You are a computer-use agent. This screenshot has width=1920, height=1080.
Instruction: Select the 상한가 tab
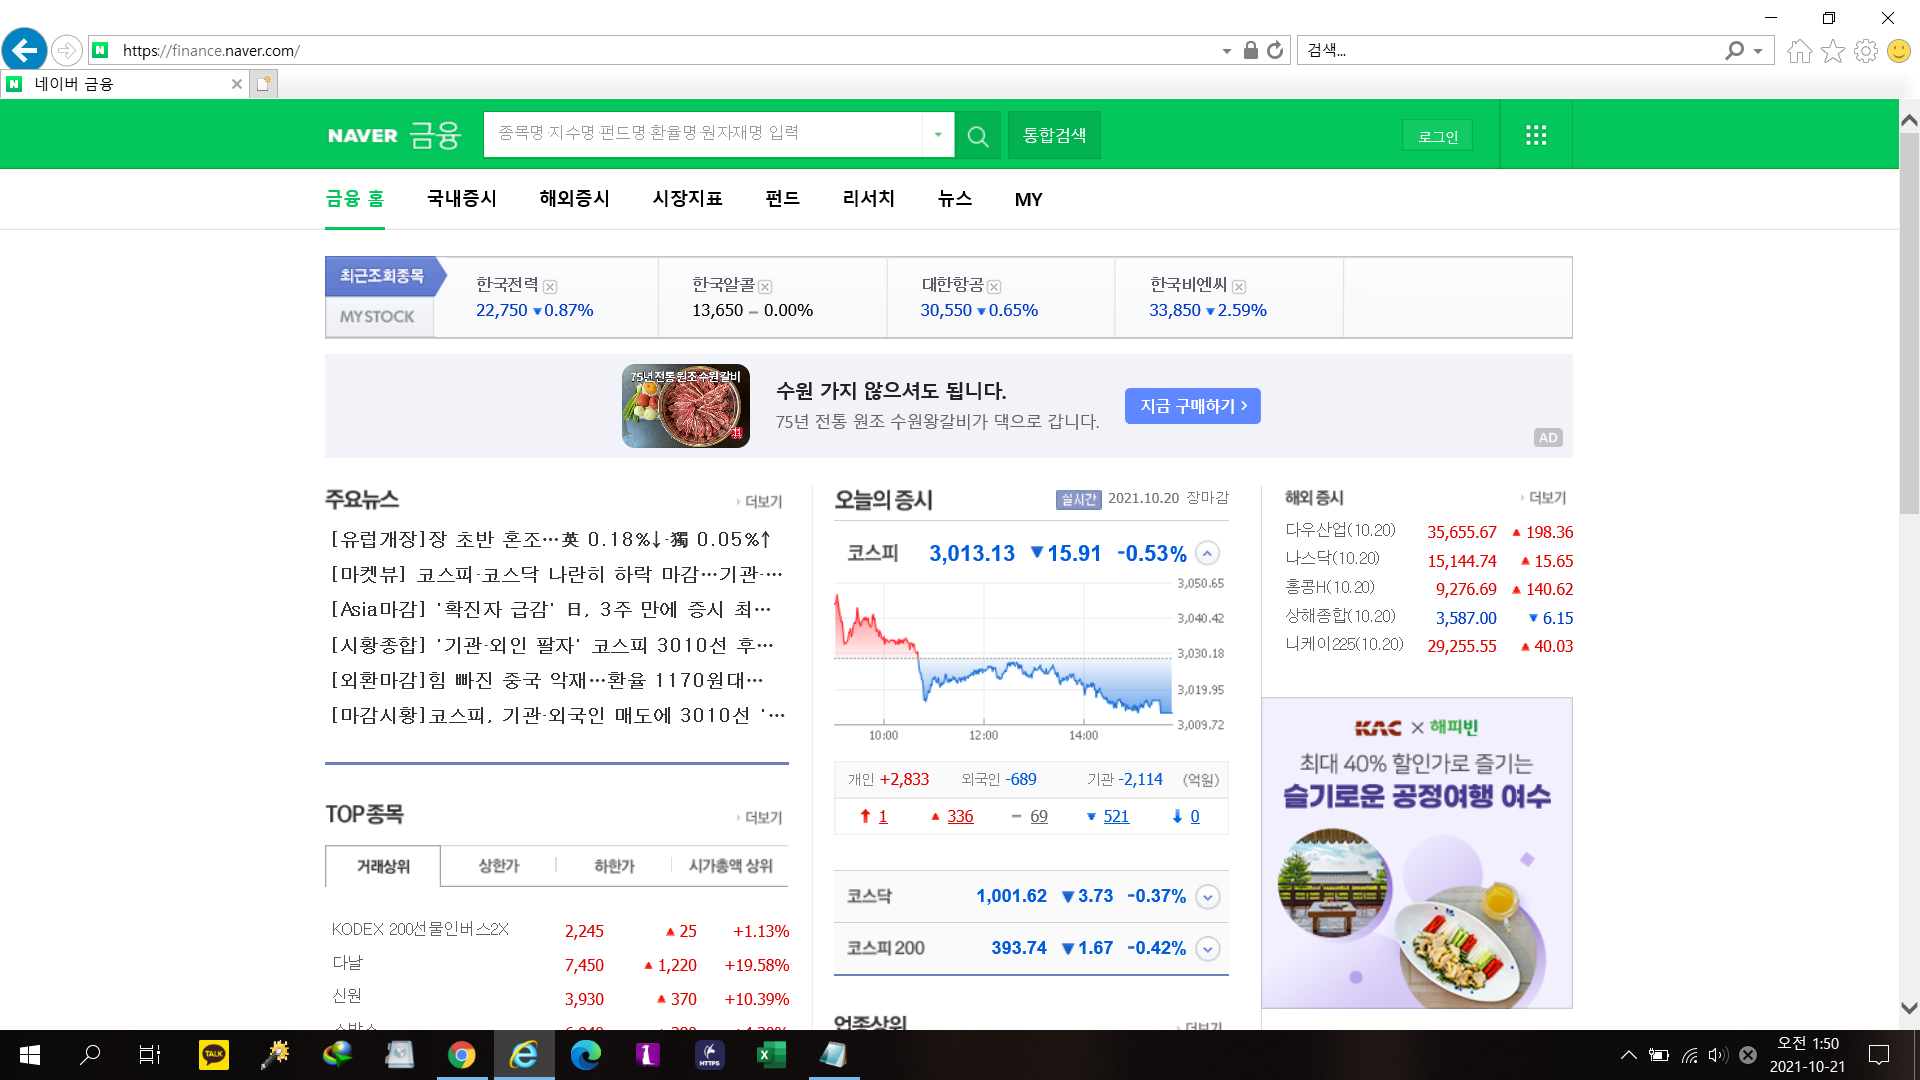[499, 866]
